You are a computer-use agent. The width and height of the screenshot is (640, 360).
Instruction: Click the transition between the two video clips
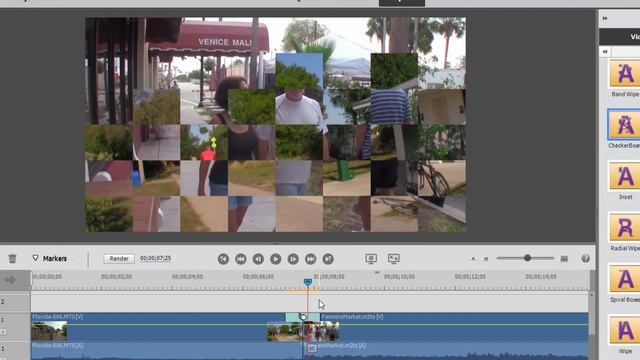pos(302,317)
